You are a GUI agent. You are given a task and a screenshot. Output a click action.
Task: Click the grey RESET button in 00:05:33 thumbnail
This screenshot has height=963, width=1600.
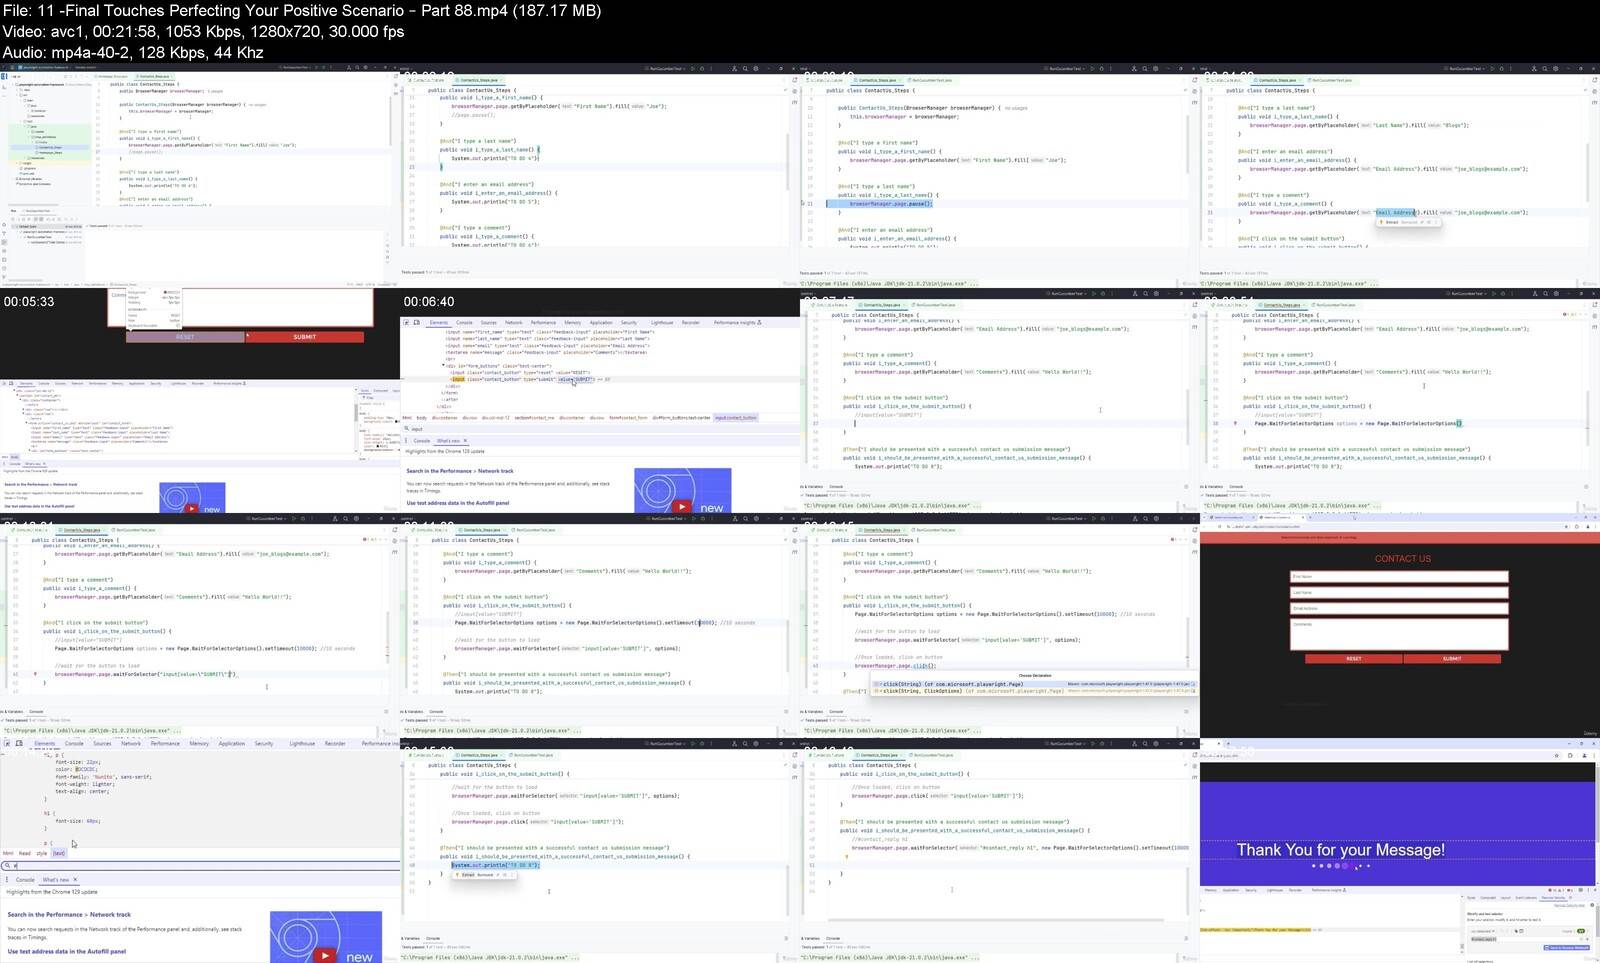(x=185, y=337)
